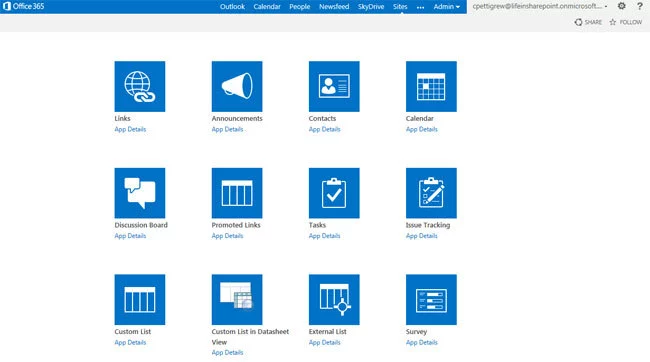Click the Survey label text
This screenshot has height=362, width=650.
click(416, 332)
